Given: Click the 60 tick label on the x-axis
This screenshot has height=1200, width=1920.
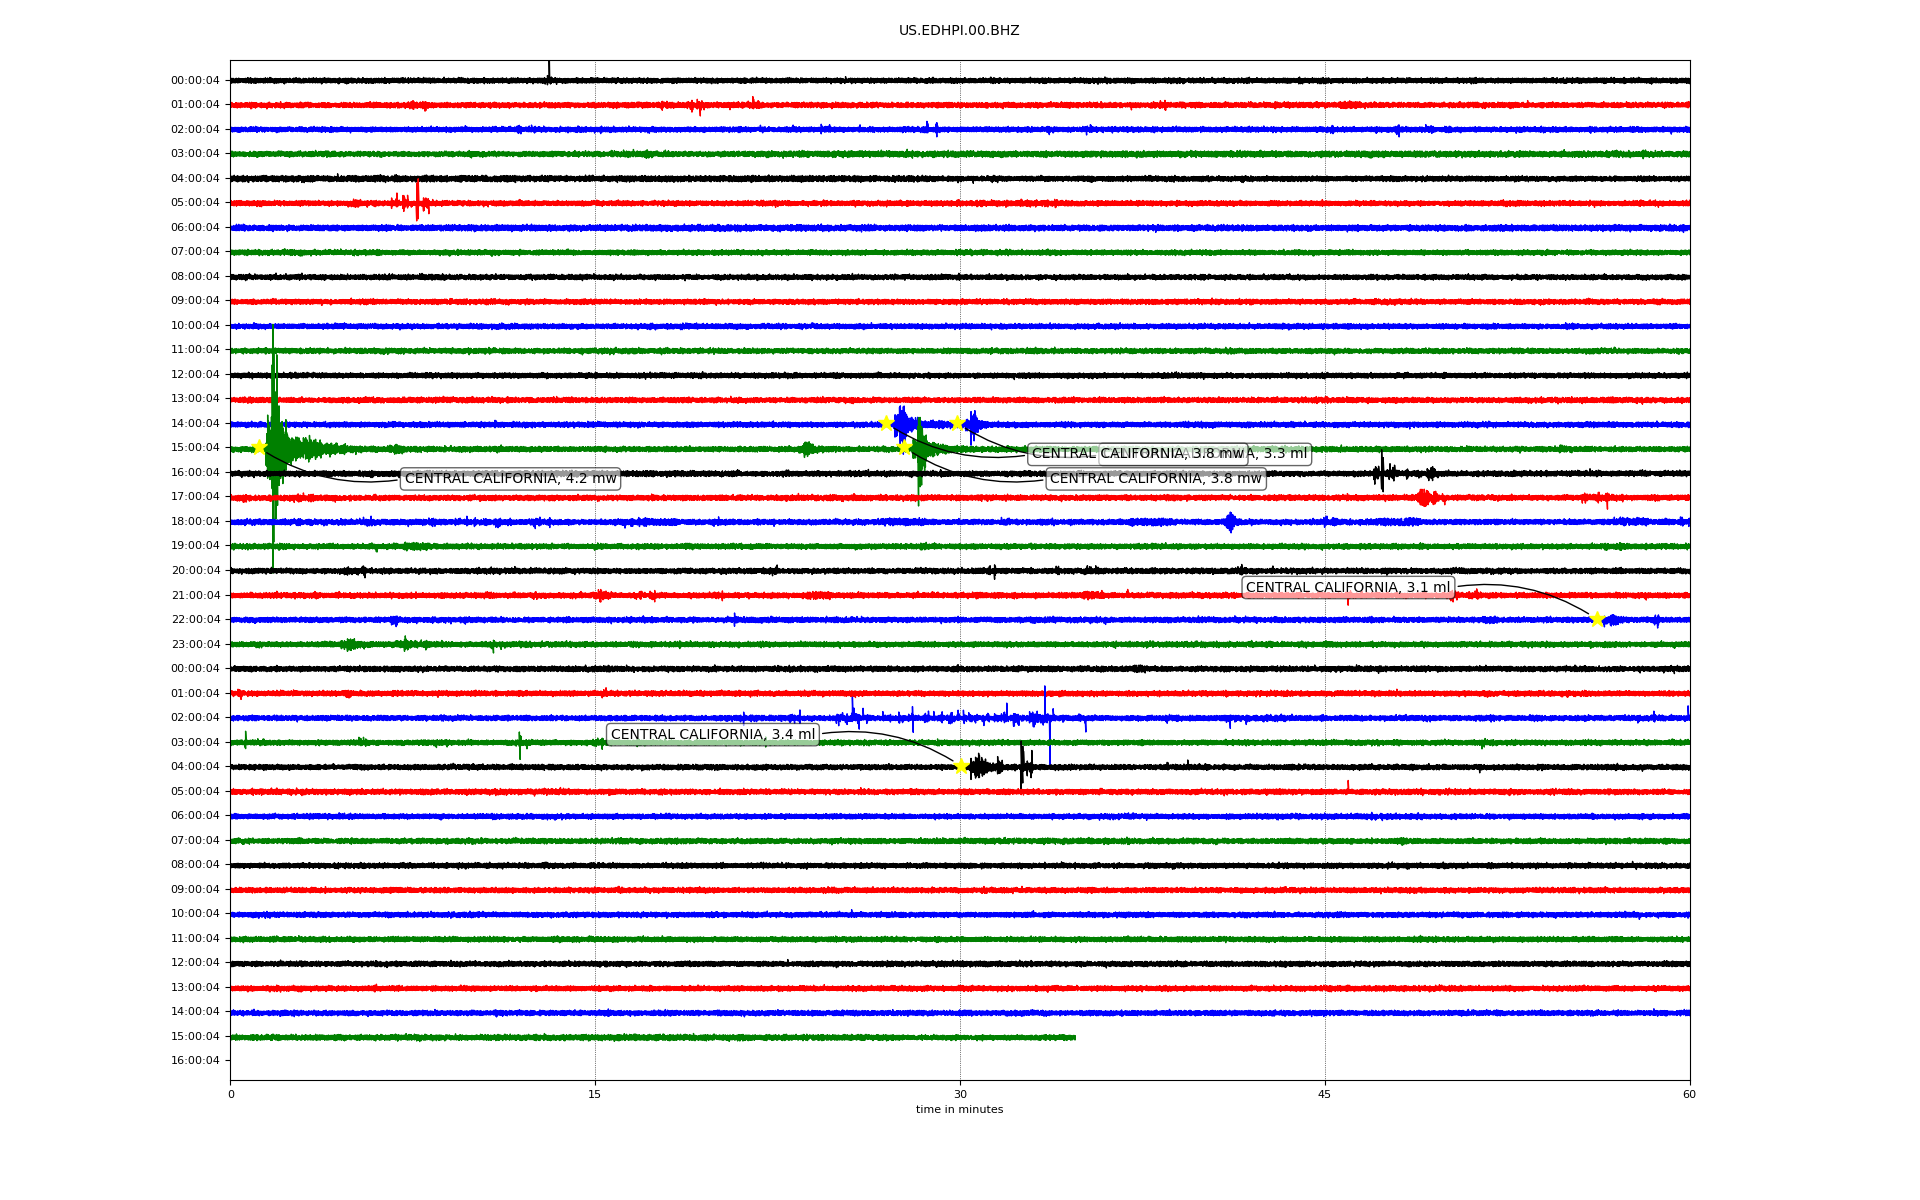Looking at the screenshot, I should [x=1688, y=1094].
